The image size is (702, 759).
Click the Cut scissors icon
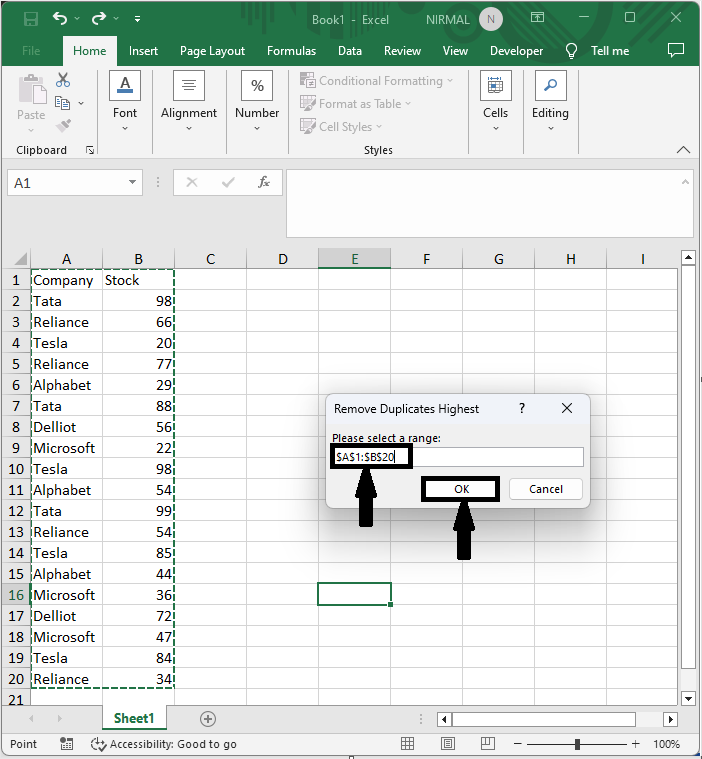63,80
